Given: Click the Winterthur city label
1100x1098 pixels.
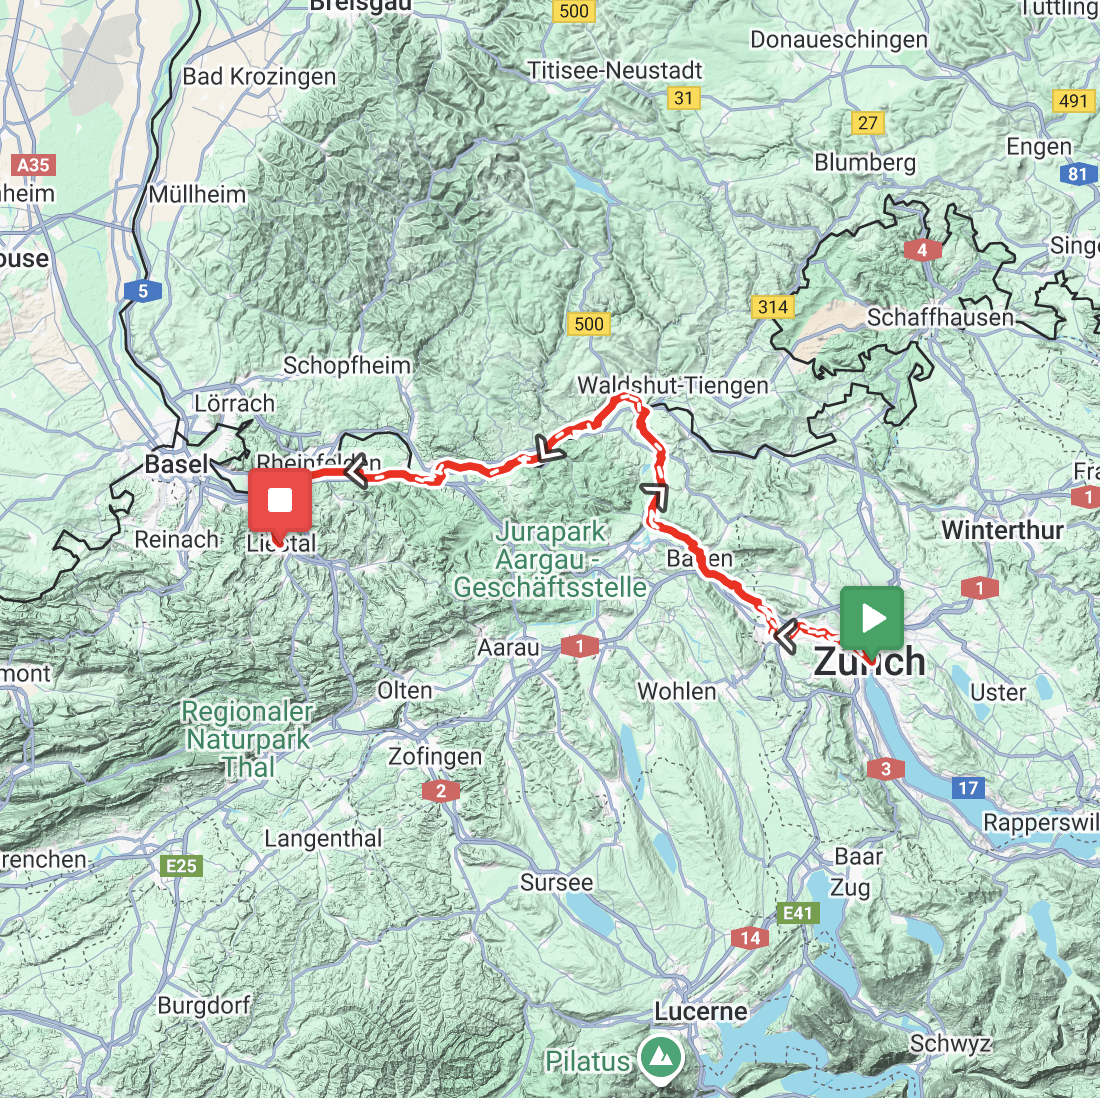Looking at the screenshot, I should pos(1002,530).
